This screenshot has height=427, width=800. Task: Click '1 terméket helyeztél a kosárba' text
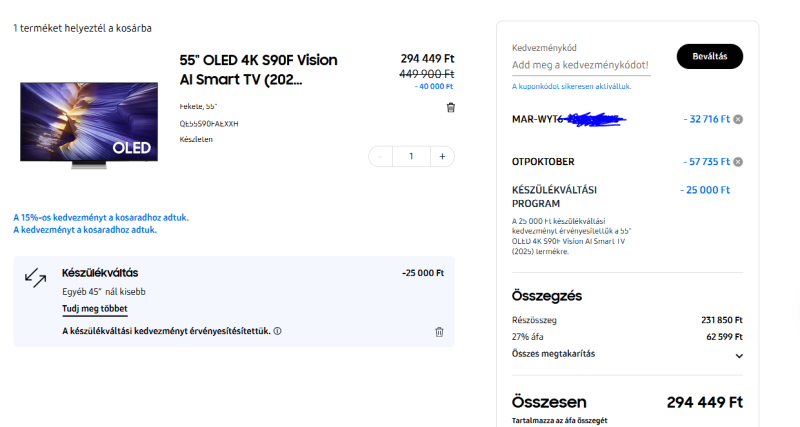click(x=82, y=29)
